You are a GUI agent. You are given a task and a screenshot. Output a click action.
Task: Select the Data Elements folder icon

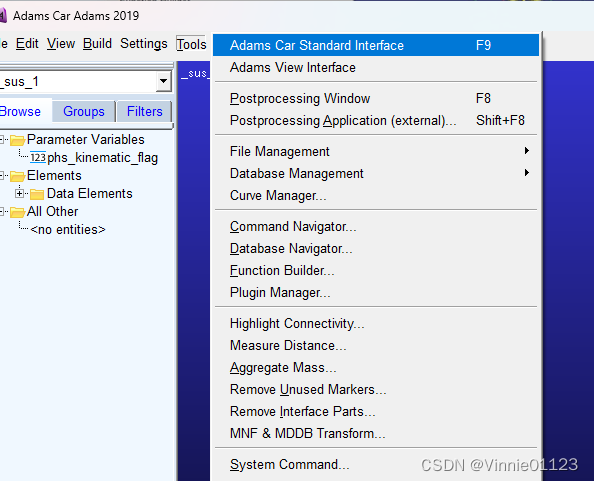pyautogui.click(x=37, y=194)
